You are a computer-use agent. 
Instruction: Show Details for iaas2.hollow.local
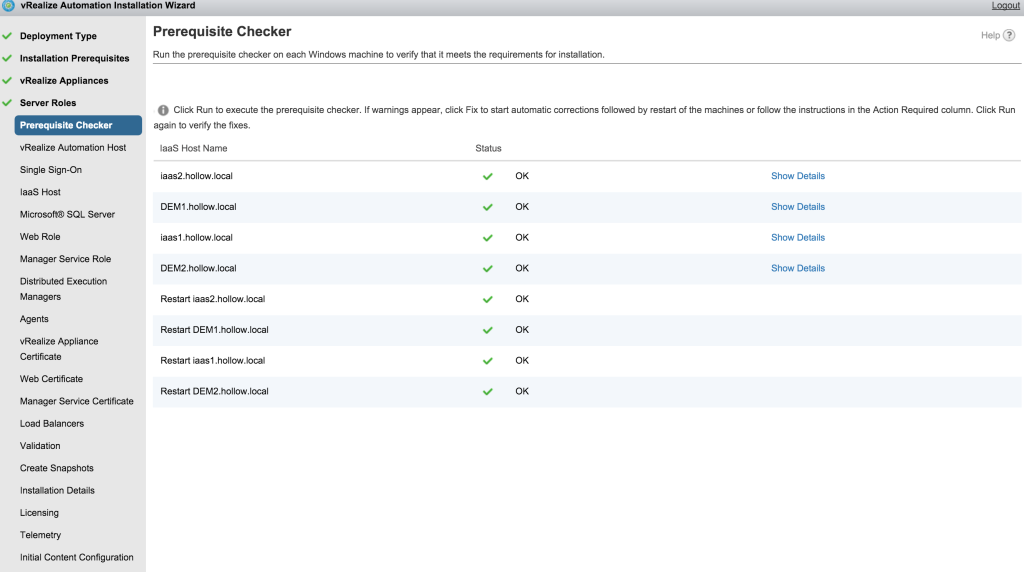pyautogui.click(x=797, y=176)
